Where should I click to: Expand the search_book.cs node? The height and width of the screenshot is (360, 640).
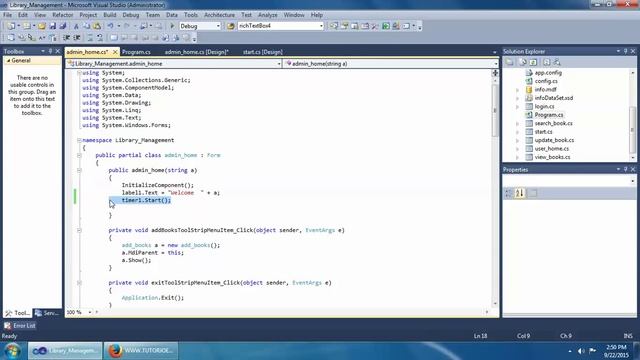coord(518,124)
